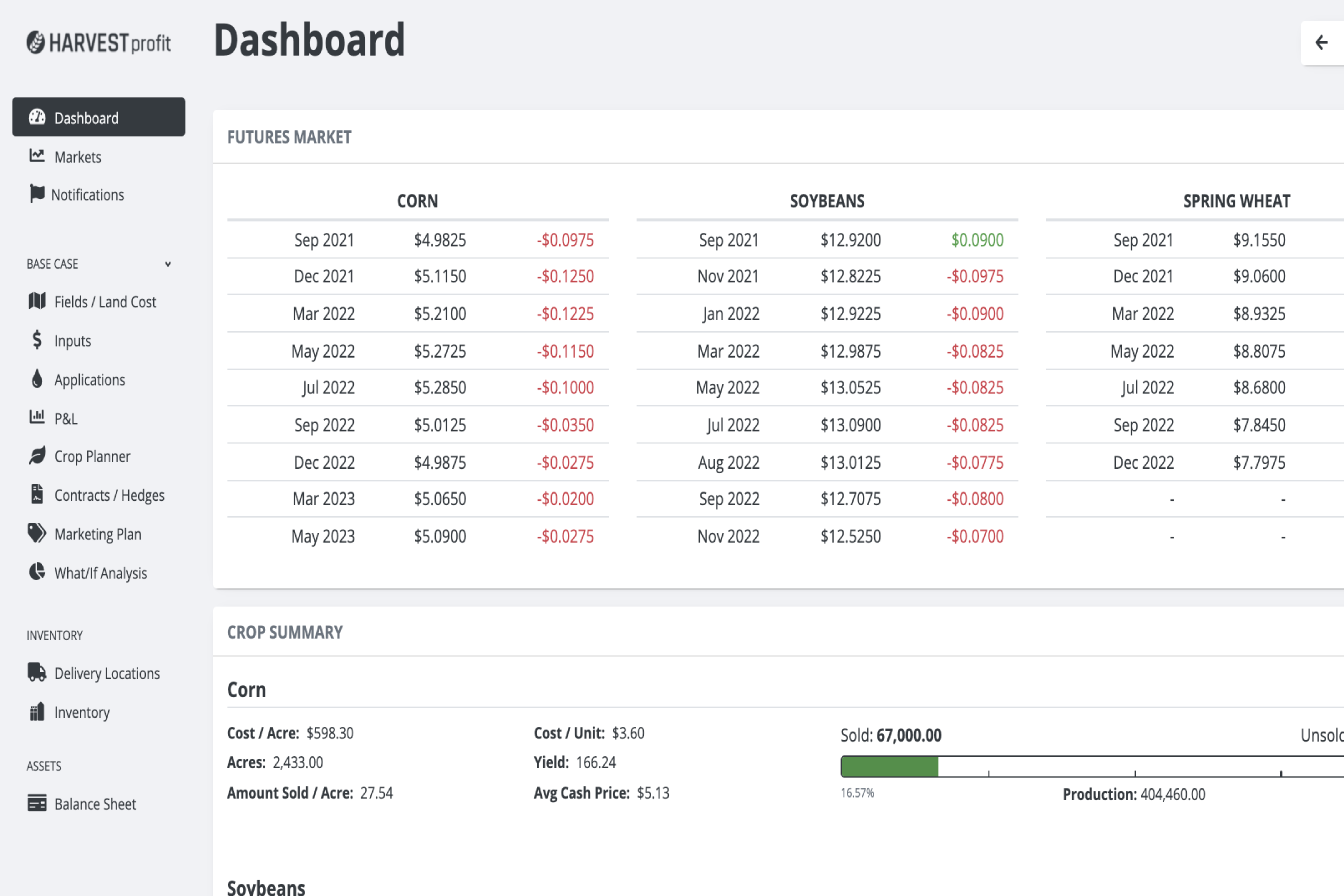1344x896 pixels.
Task: Click the back arrow button
Action: point(1322,43)
